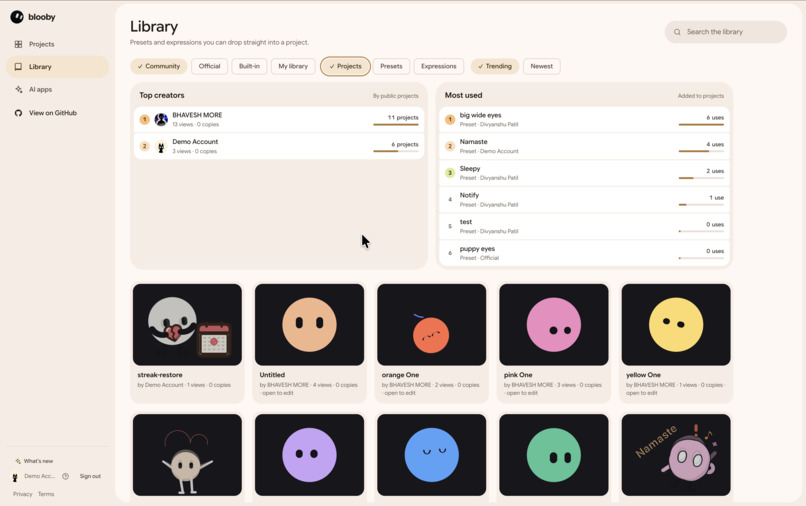Image resolution: width=806 pixels, height=506 pixels.
Task: Toggle the Presets filter chip
Action: tap(391, 66)
